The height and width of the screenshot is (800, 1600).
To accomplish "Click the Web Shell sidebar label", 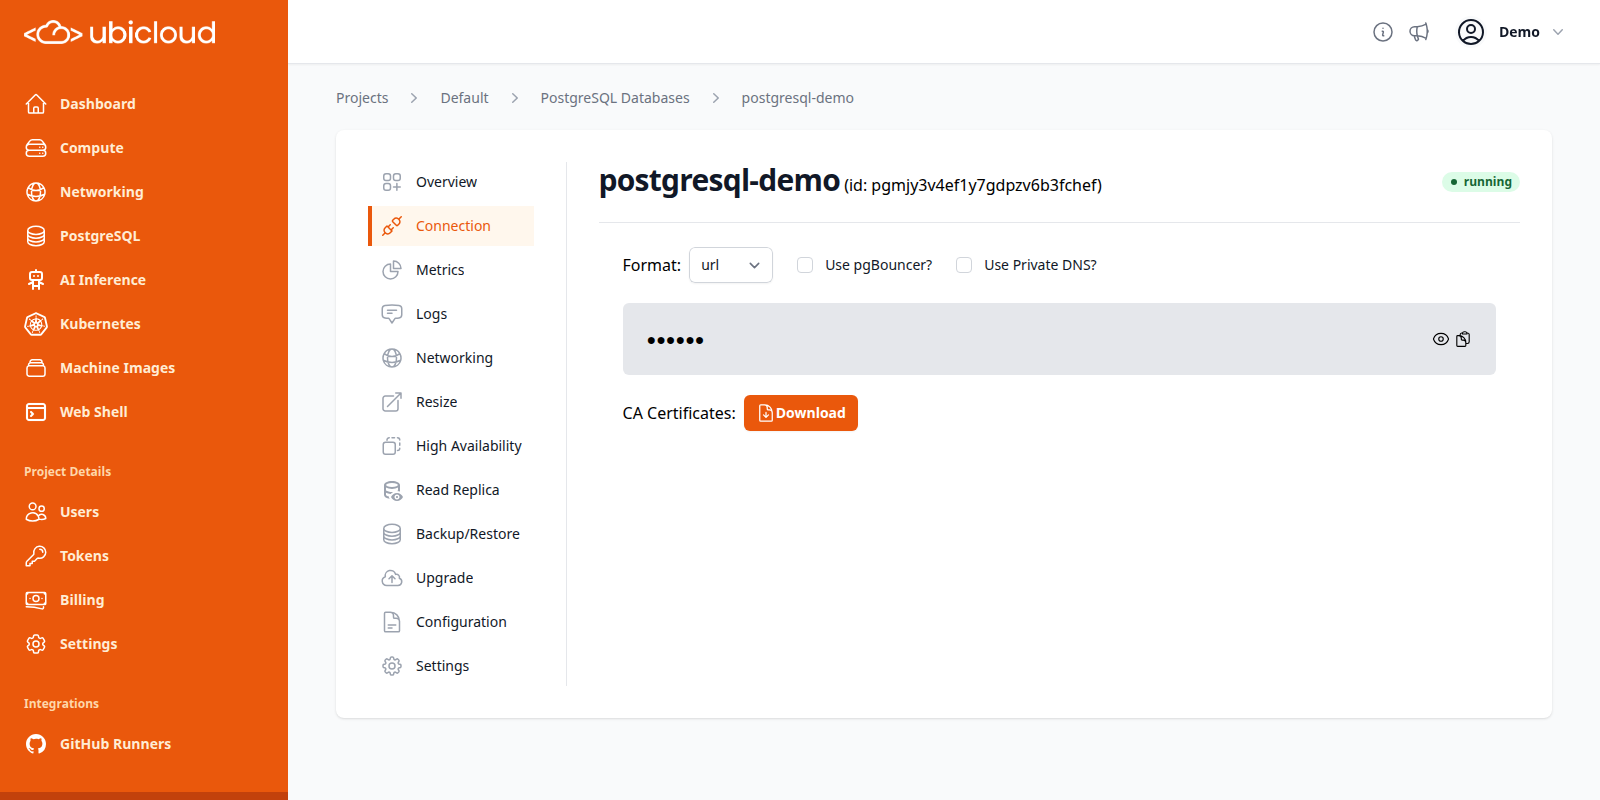I will (94, 412).
